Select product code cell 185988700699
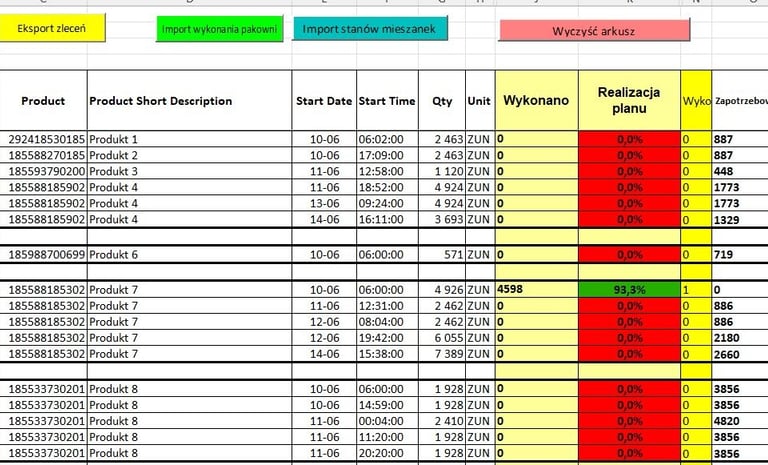The height and width of the screenshot is (465, 768). pyautogui.click(x=44, y=255)
